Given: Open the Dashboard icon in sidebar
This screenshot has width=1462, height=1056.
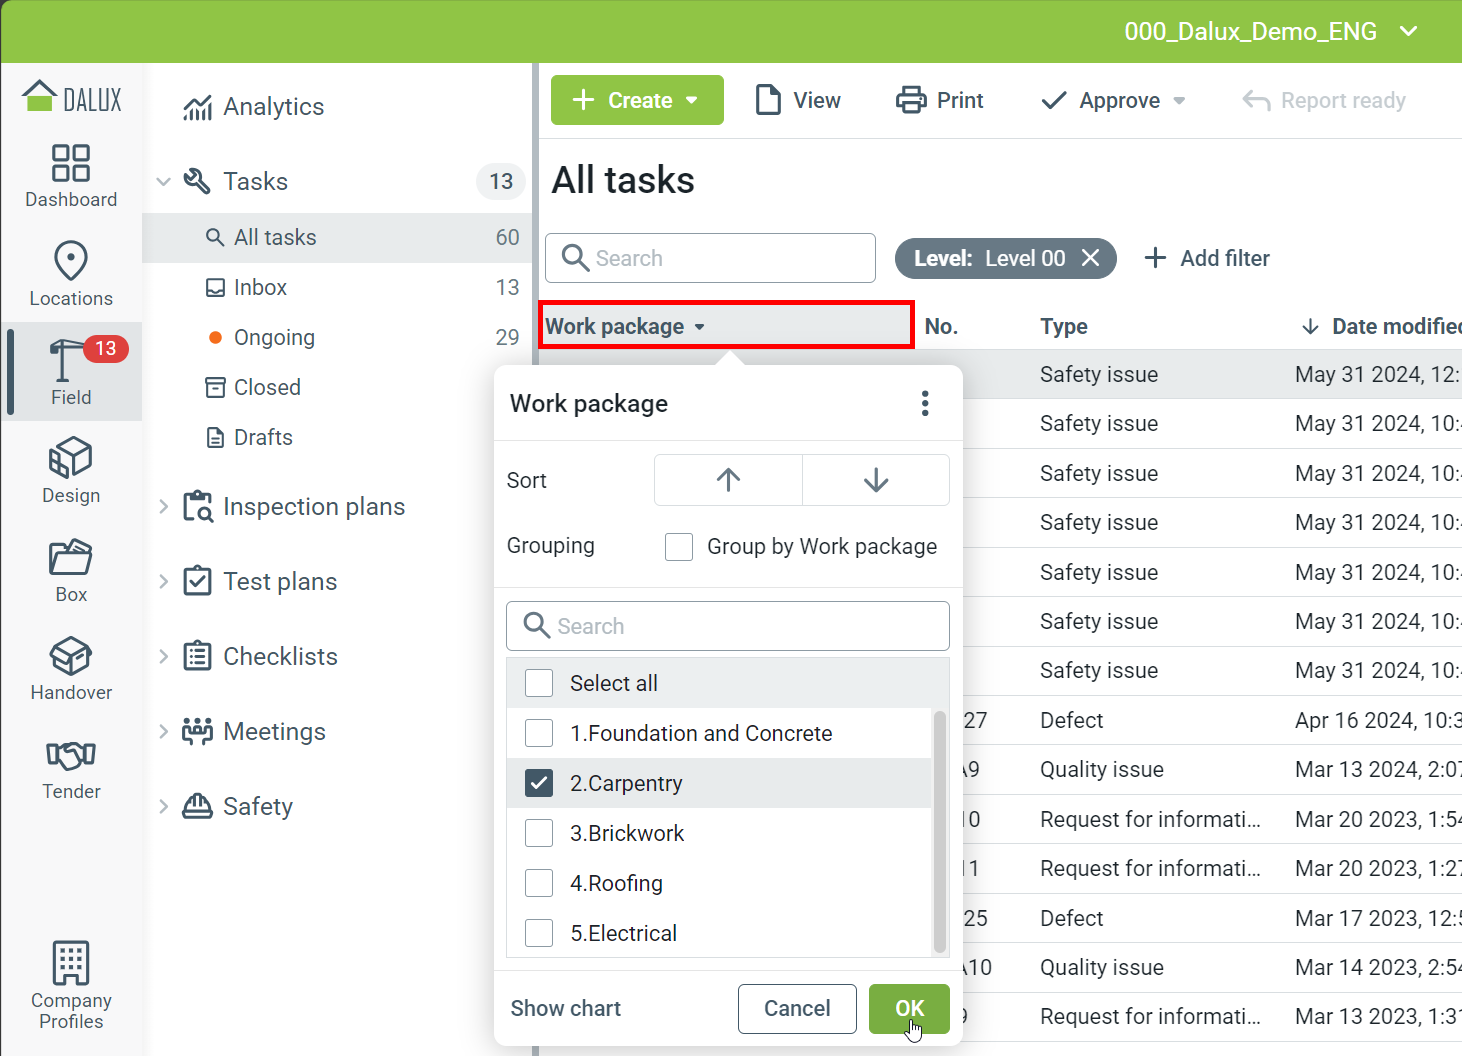Looking at the screenshot, I should pyautogui.click(x=71, y=164).
